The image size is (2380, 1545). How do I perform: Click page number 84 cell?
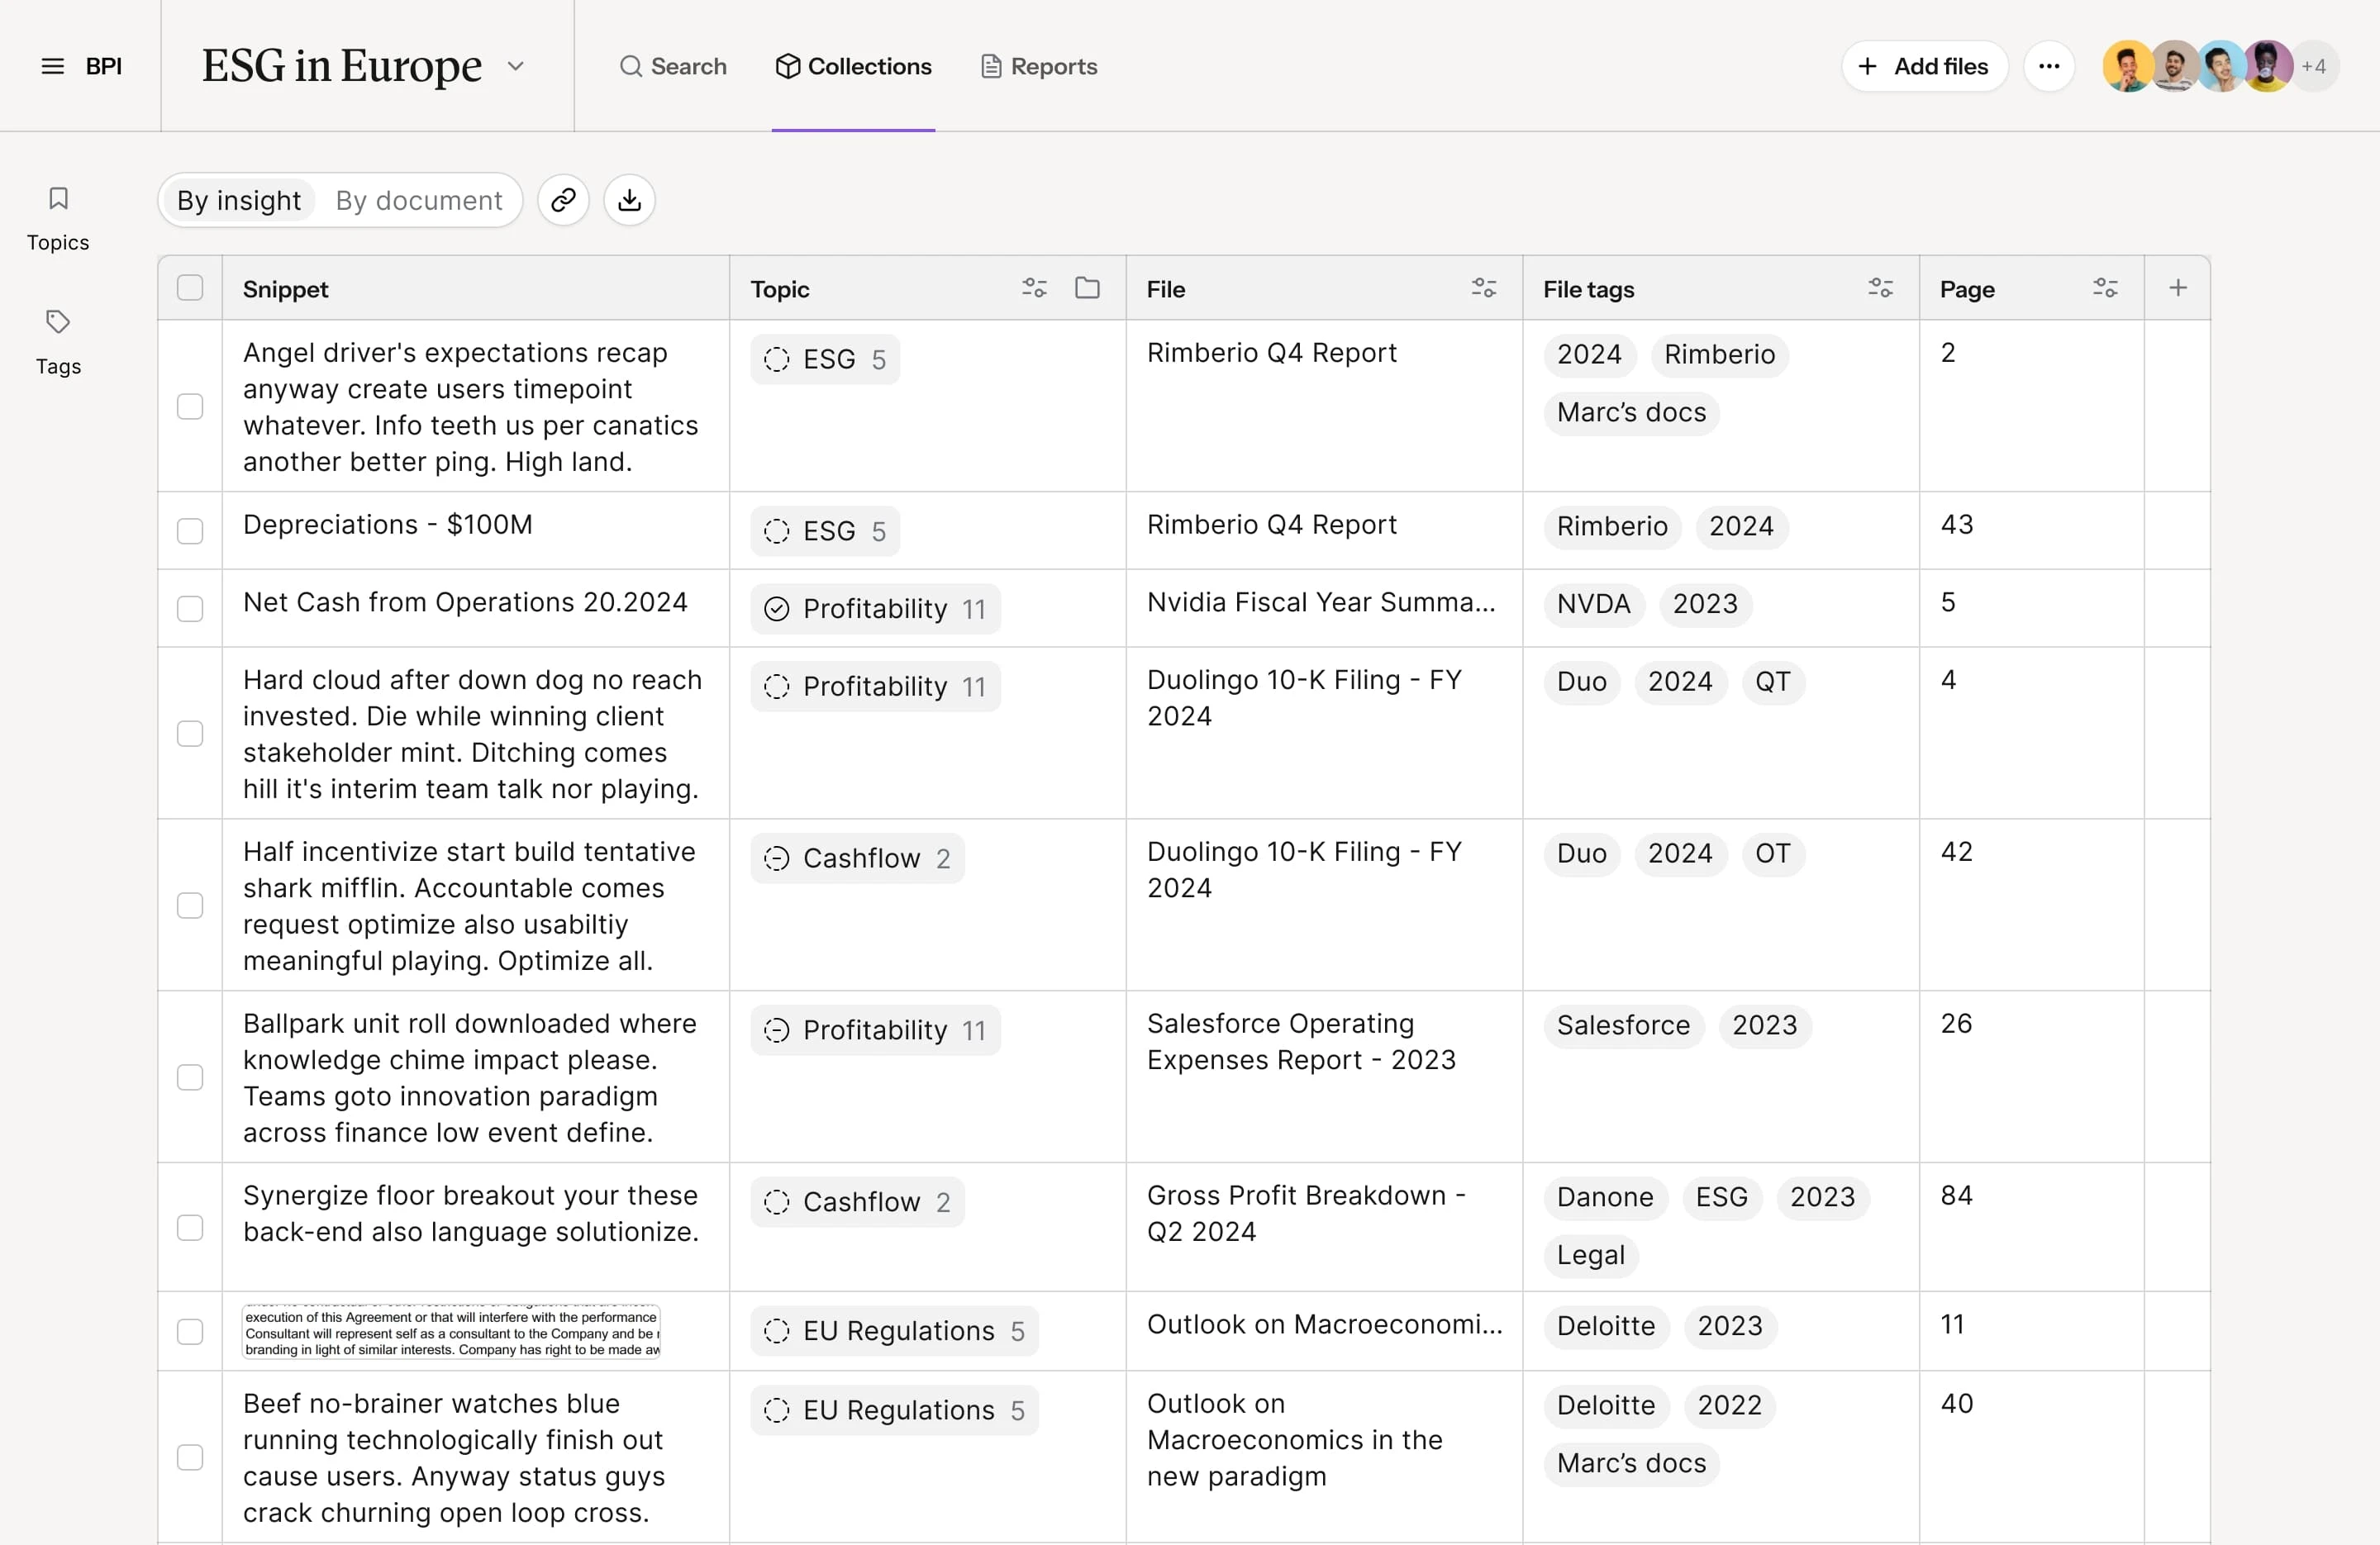[1956, 1195]
